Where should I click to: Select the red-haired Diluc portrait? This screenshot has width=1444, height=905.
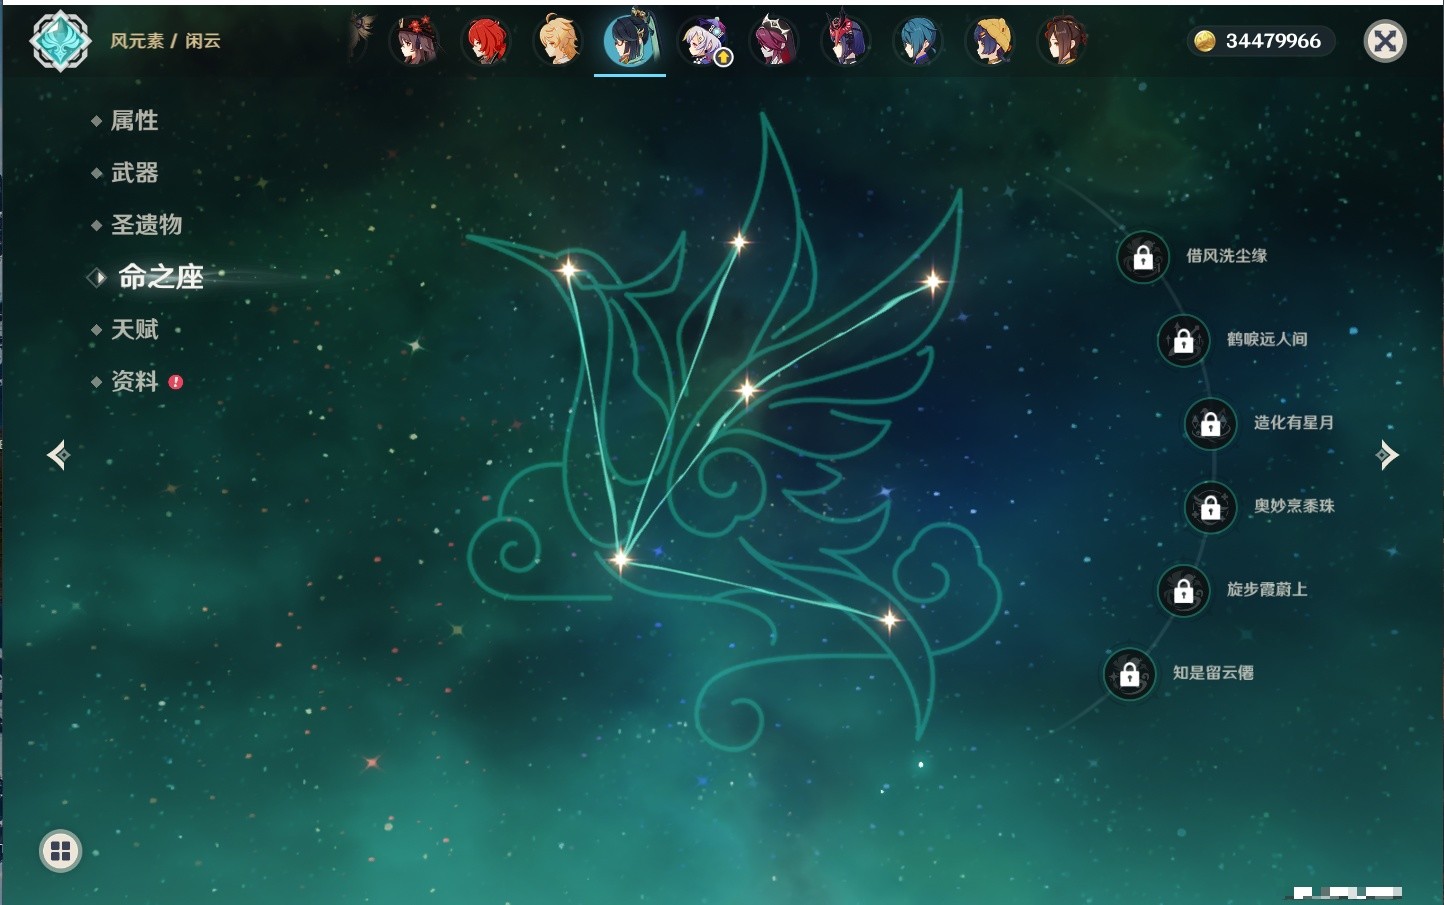tap(487, 42)
